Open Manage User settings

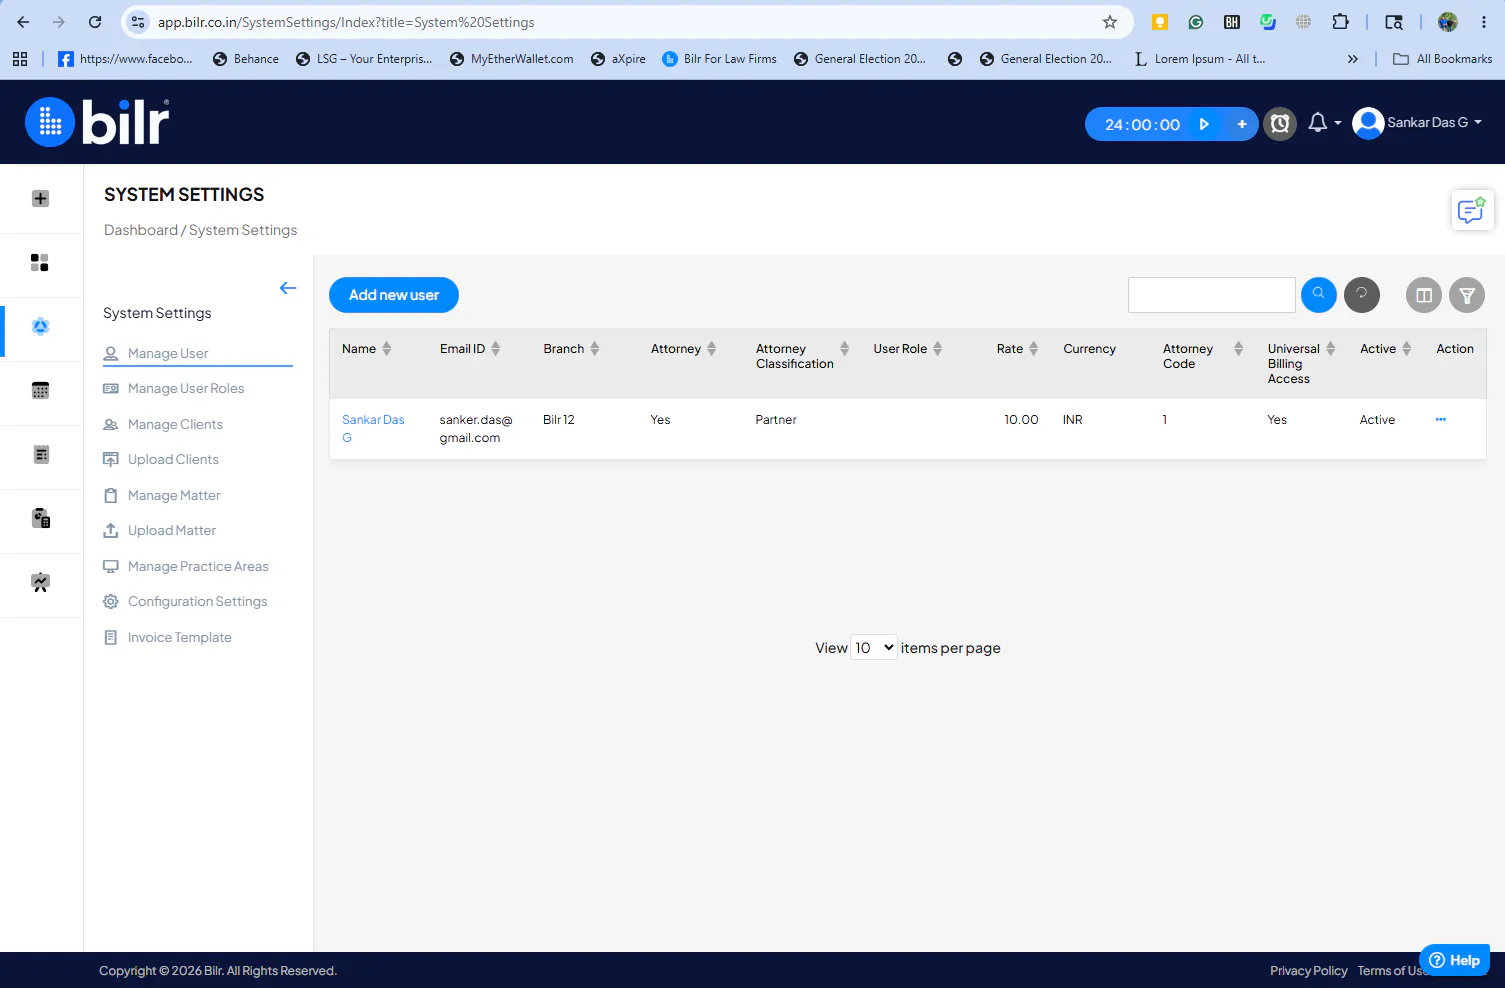click(168, 353)
